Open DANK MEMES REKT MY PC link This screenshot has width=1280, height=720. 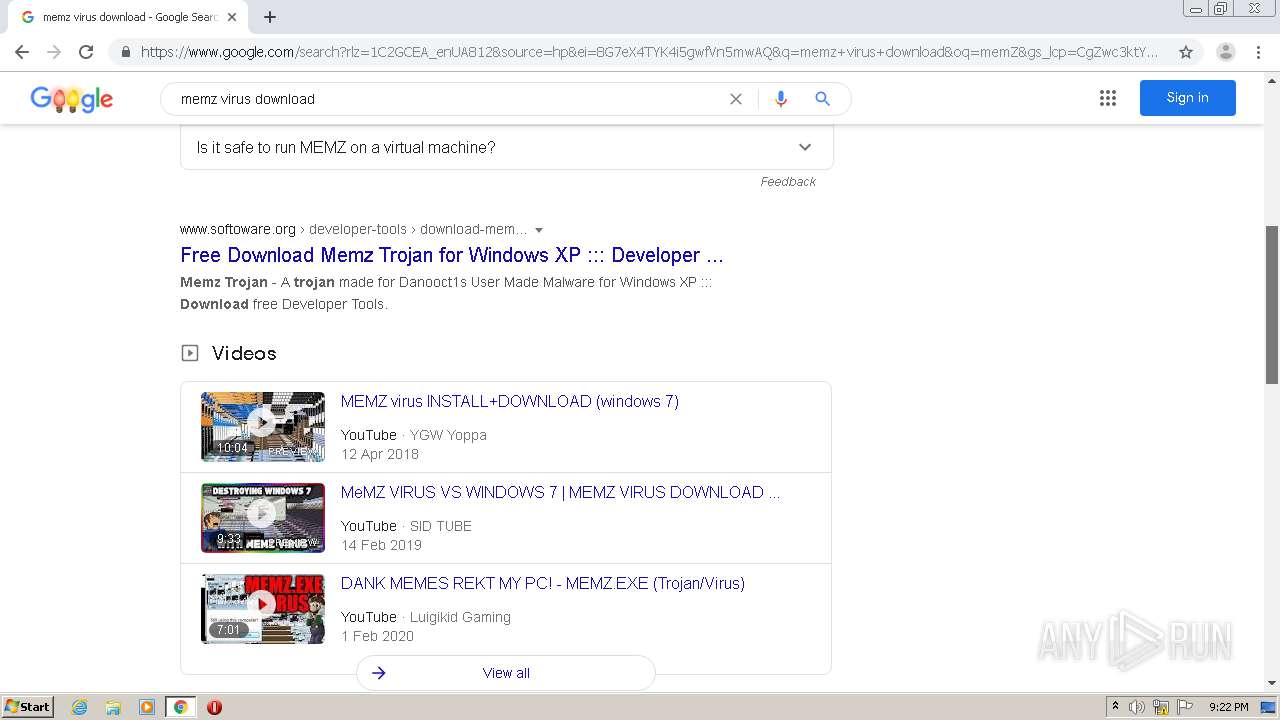[543, 583]
